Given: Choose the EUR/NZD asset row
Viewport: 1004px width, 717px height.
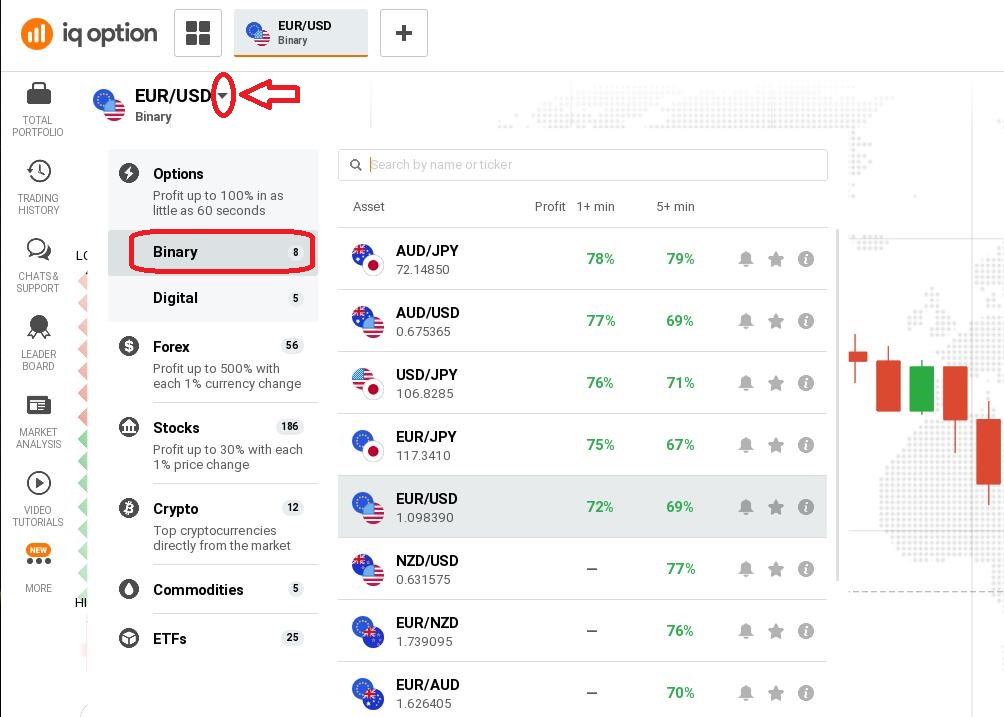Looking at the screenshot, I should pyautogui.click(x=583, y=631).
